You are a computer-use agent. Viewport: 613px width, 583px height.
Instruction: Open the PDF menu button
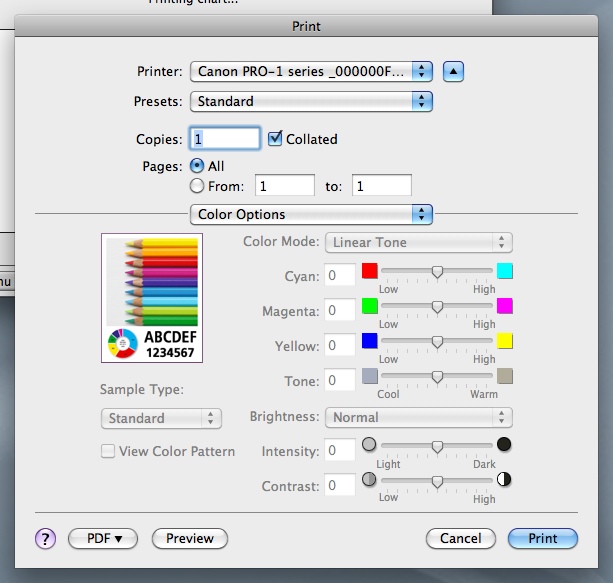tap(103, 538)
